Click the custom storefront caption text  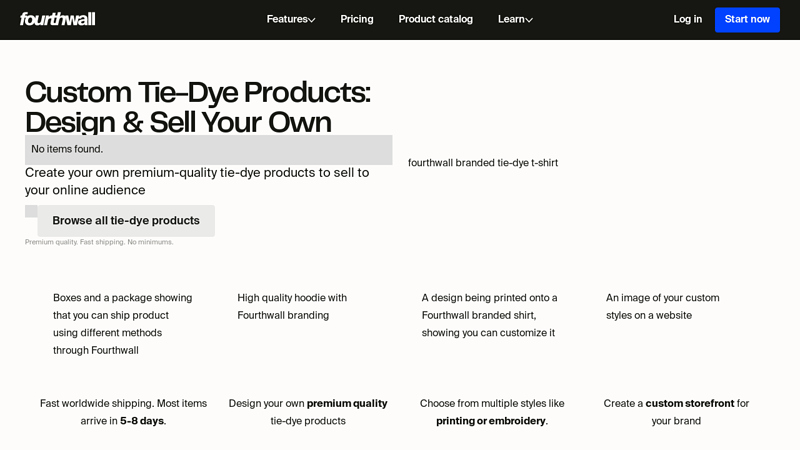coord(676,411)
